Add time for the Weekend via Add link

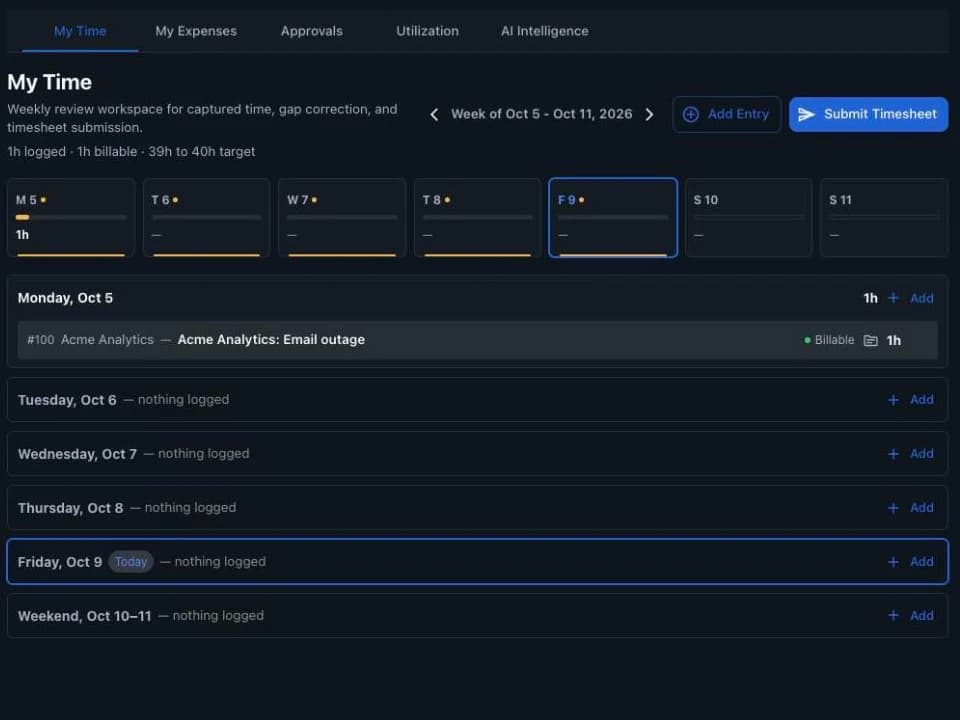coord(921,615)
